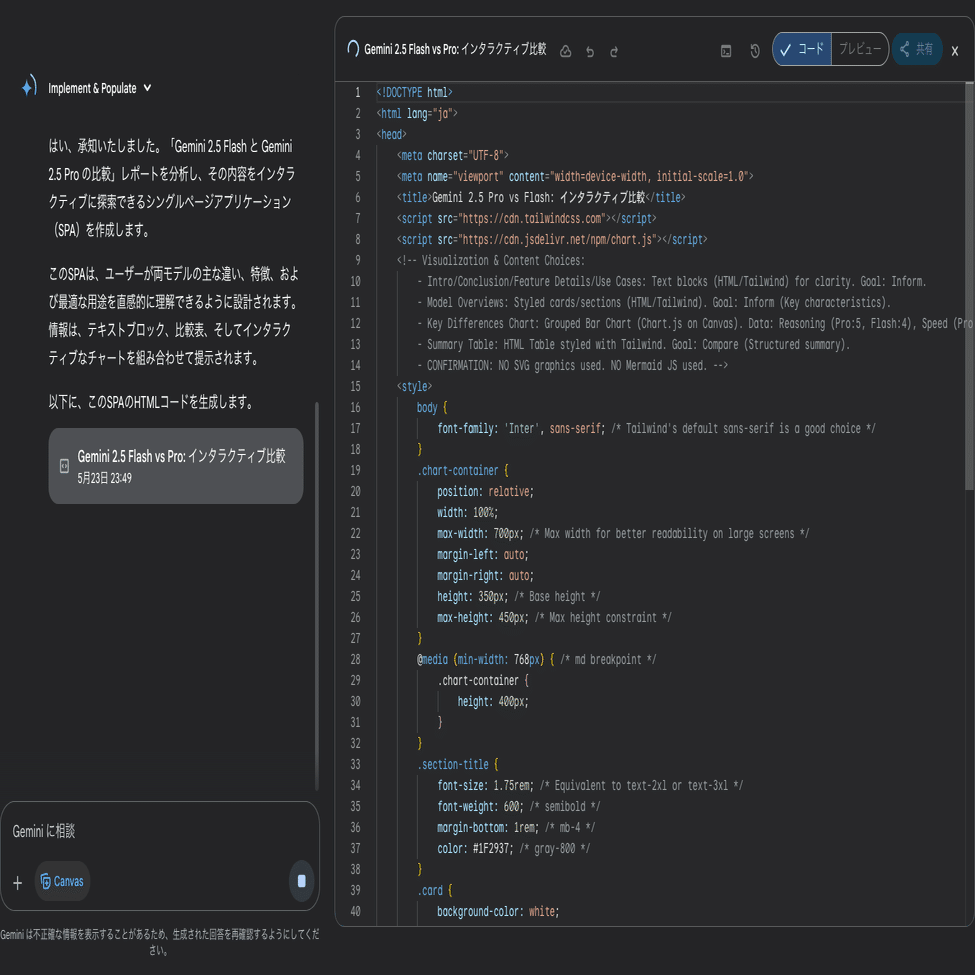Click the cloud save status icon
This screenshot has height=975, width=975.
pyautogui.click(x=565, y=52)
